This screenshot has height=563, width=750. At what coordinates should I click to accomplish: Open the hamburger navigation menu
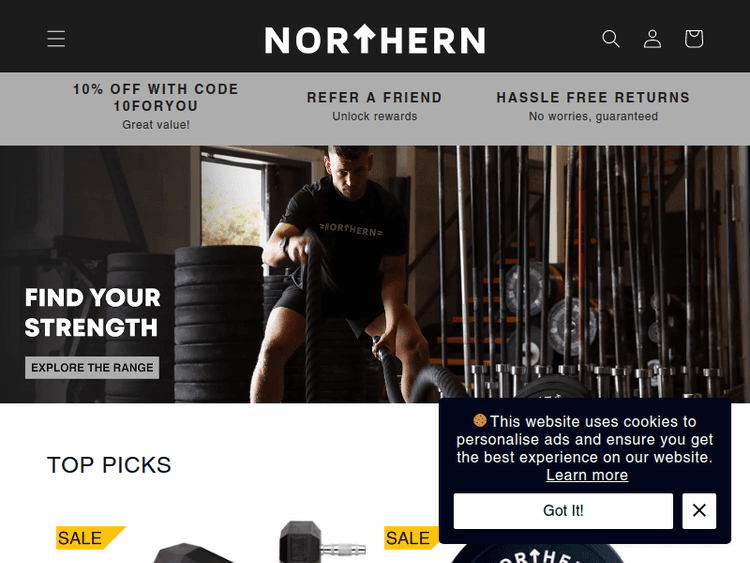coord(56,39)
